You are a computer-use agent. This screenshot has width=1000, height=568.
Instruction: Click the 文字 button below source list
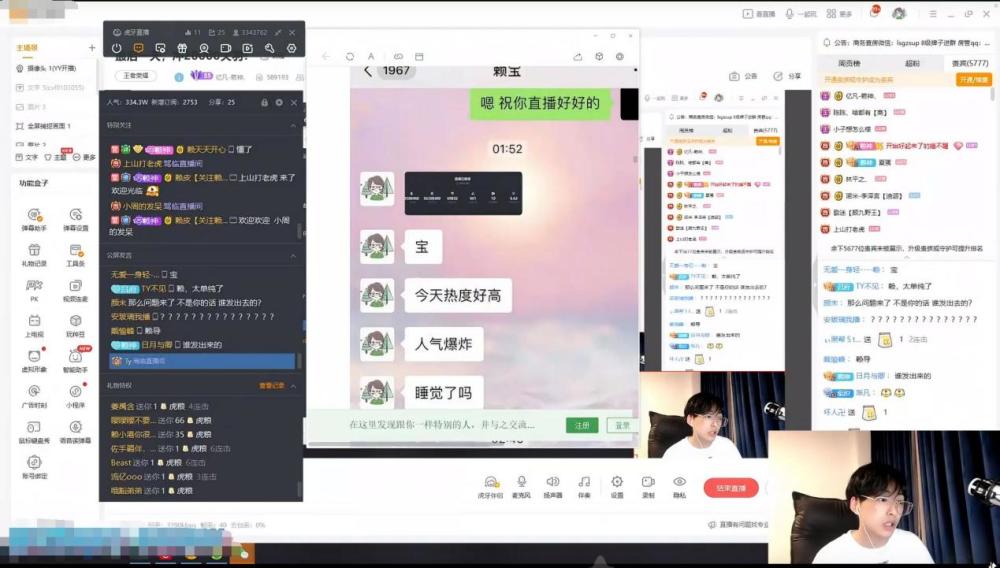(x=26, y=157)
